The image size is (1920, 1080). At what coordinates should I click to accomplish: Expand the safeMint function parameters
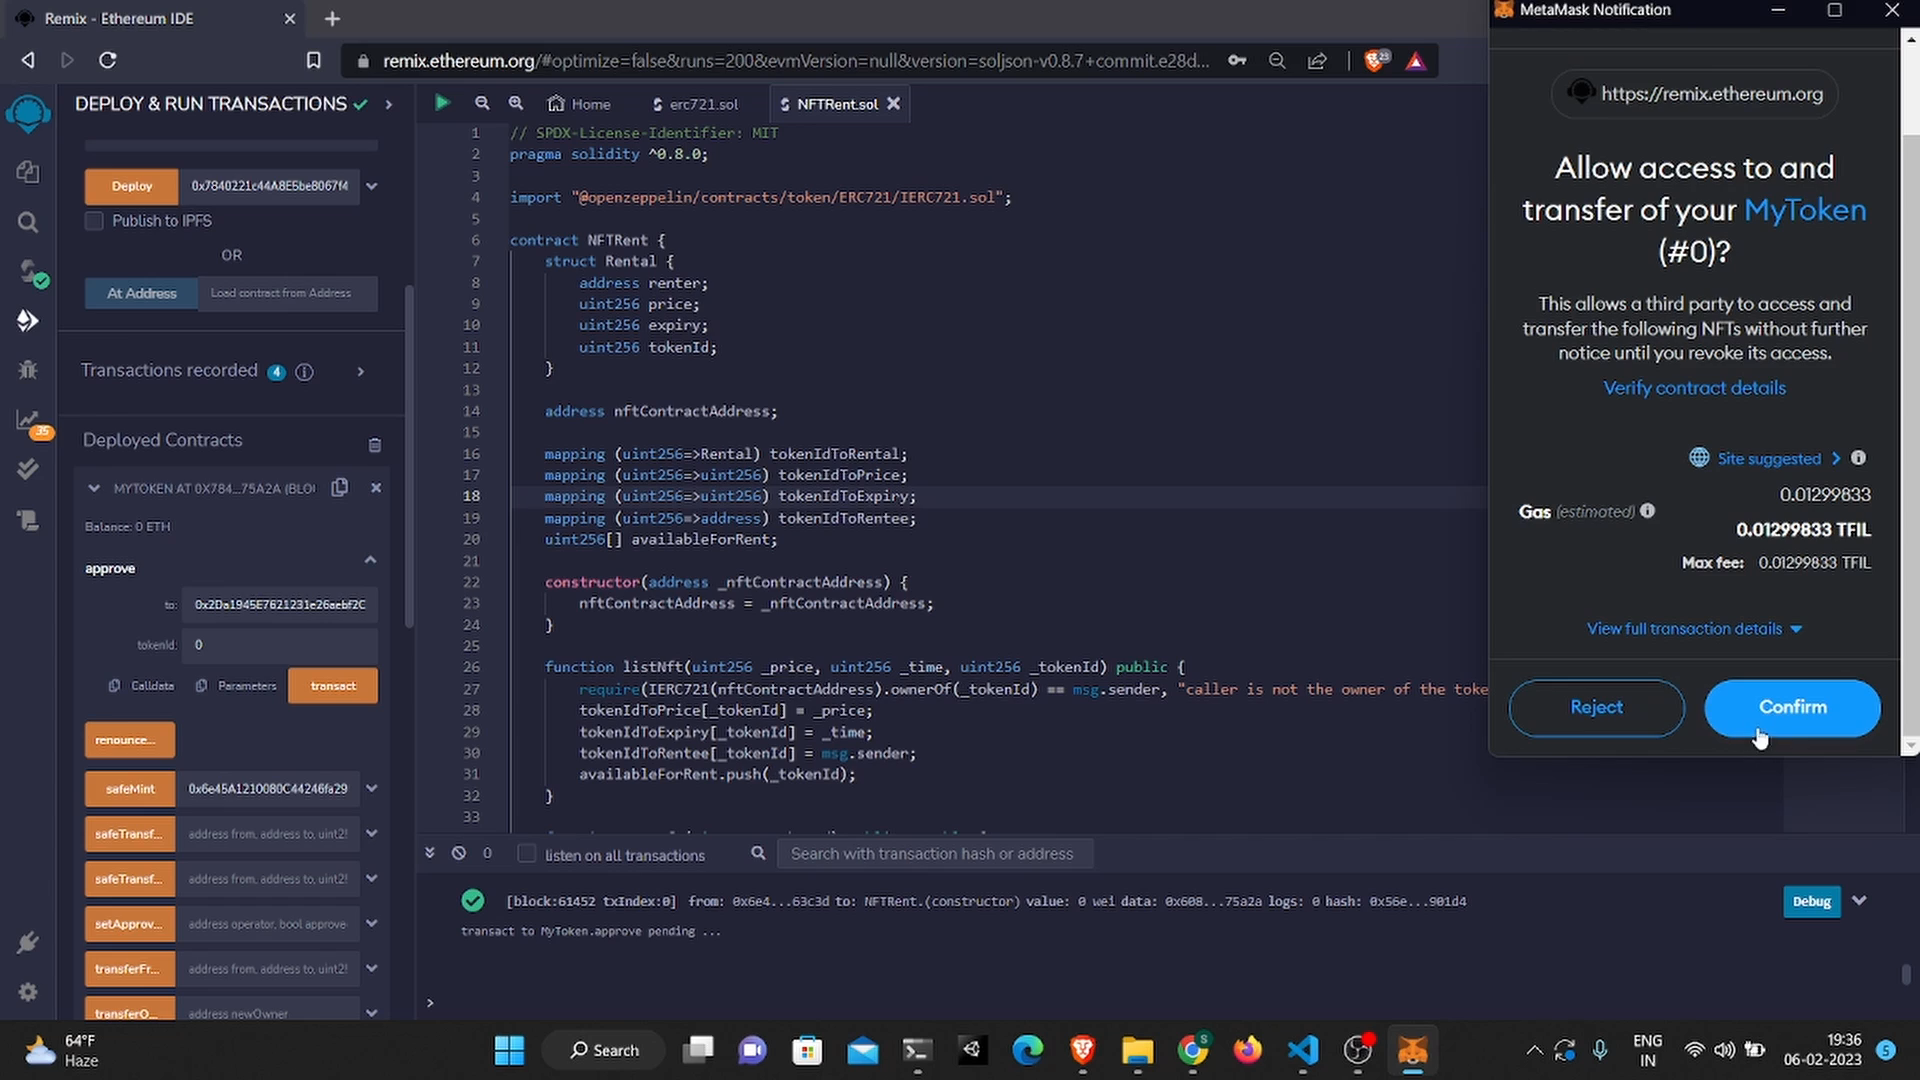[x=372, y=788]
